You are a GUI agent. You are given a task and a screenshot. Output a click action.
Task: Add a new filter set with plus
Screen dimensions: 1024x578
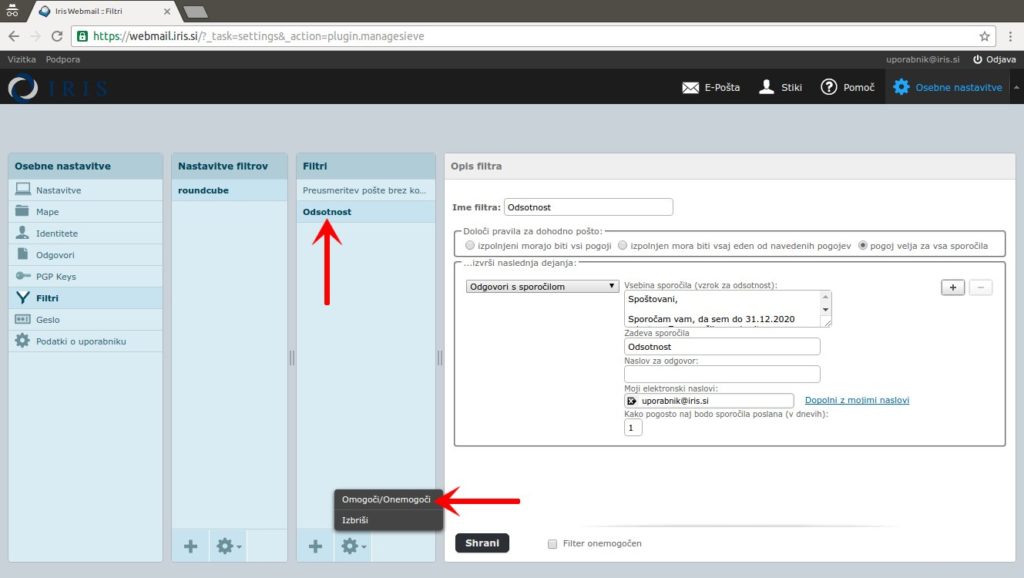pyautogui.click(x=191, y=546)
